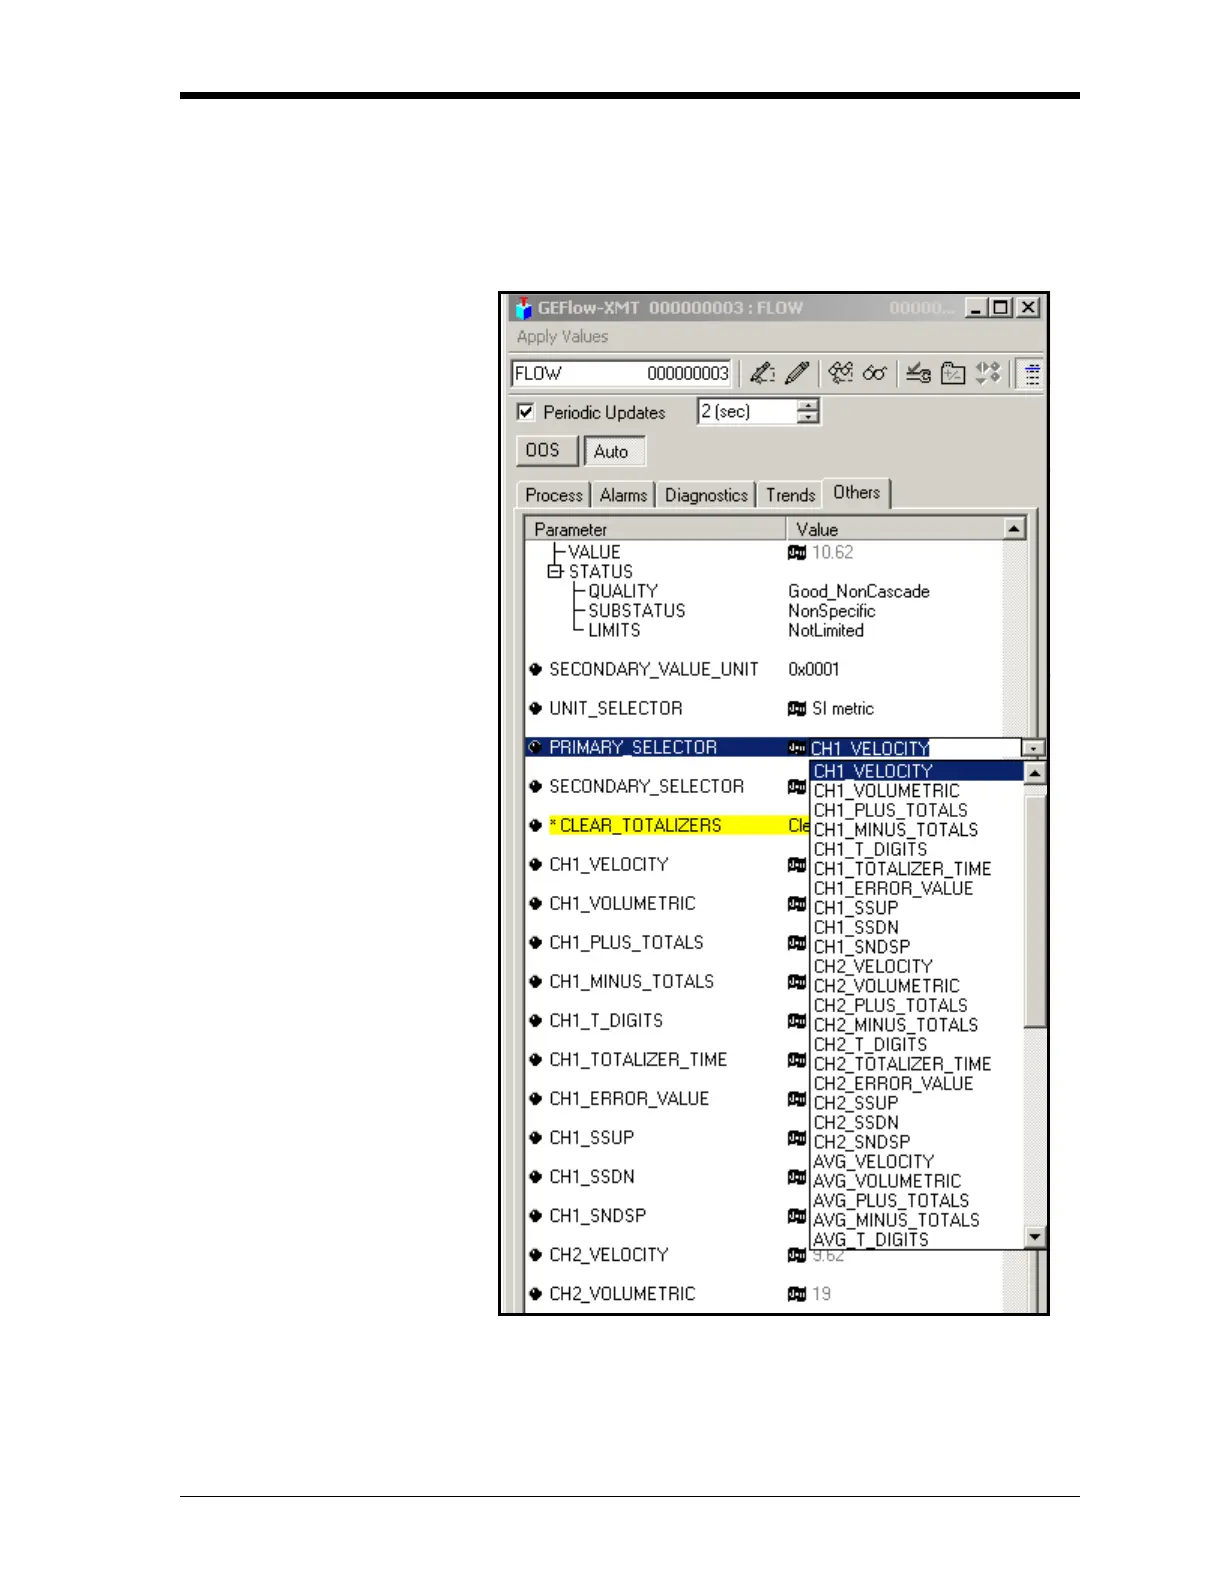Open the Process tab
Image resolution: width=1224 pixels, height=1584 pixels.
(554, 495)
